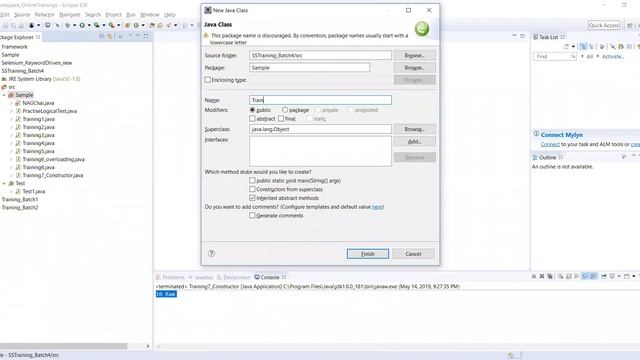This screenshot has width=640, height=360.
Task: Click the External Tools run icon
Action: pos(111,25)
